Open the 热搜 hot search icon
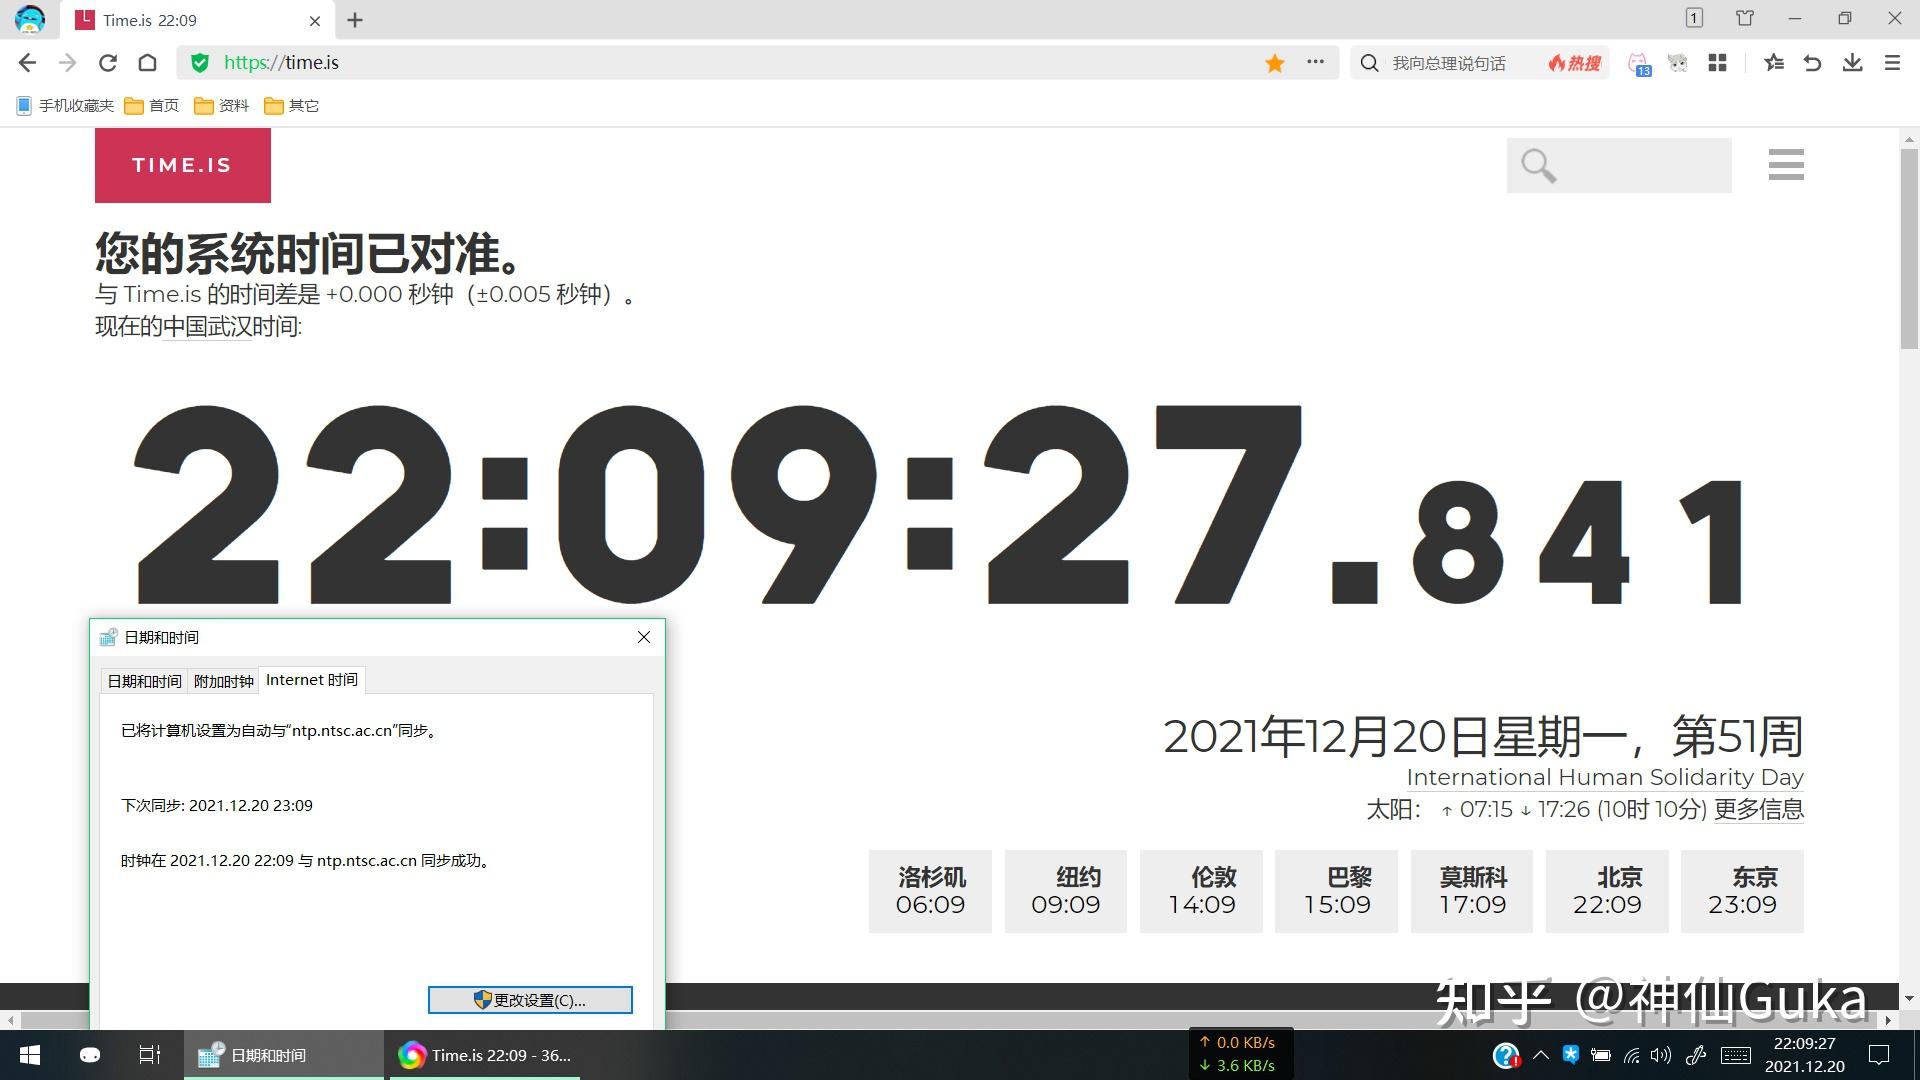 tap(1571, 62)
